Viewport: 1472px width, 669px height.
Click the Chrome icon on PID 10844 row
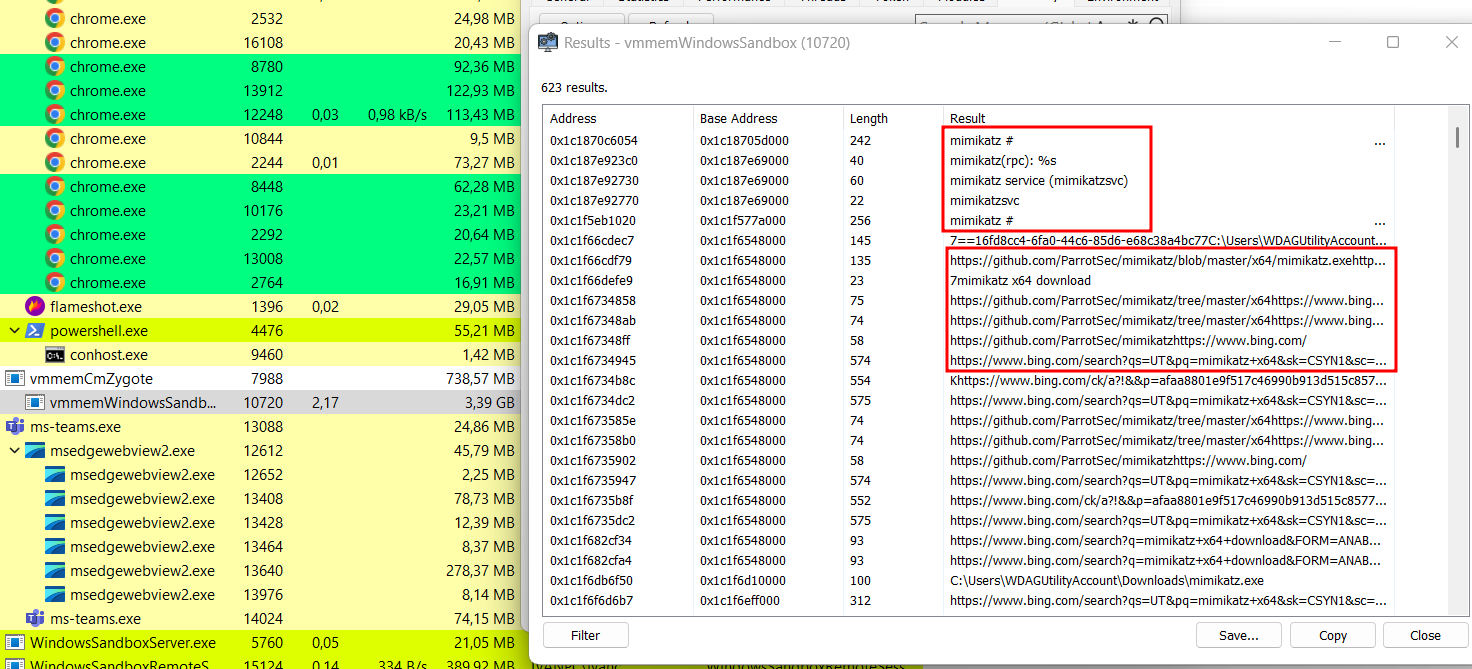(x=55, y=139)
